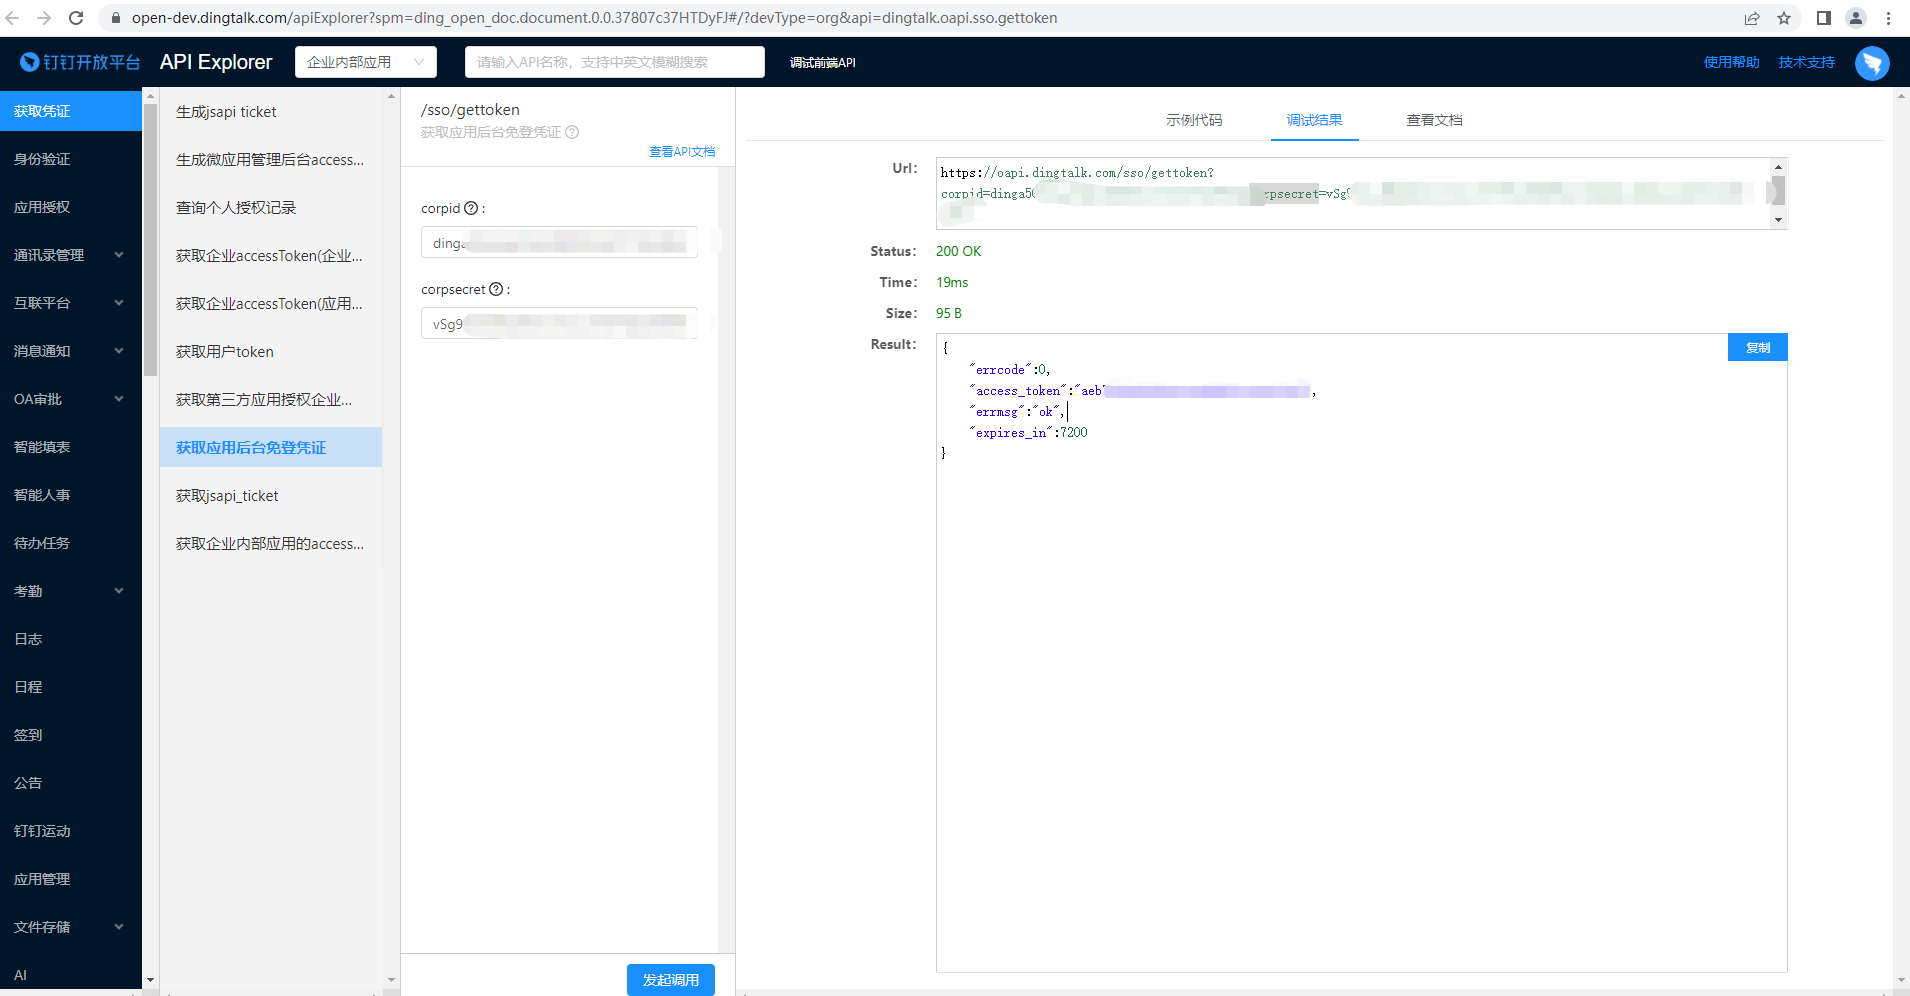Open the 获取用户token API
This screenshot has height=996, width=1910.
pos(271,352)
